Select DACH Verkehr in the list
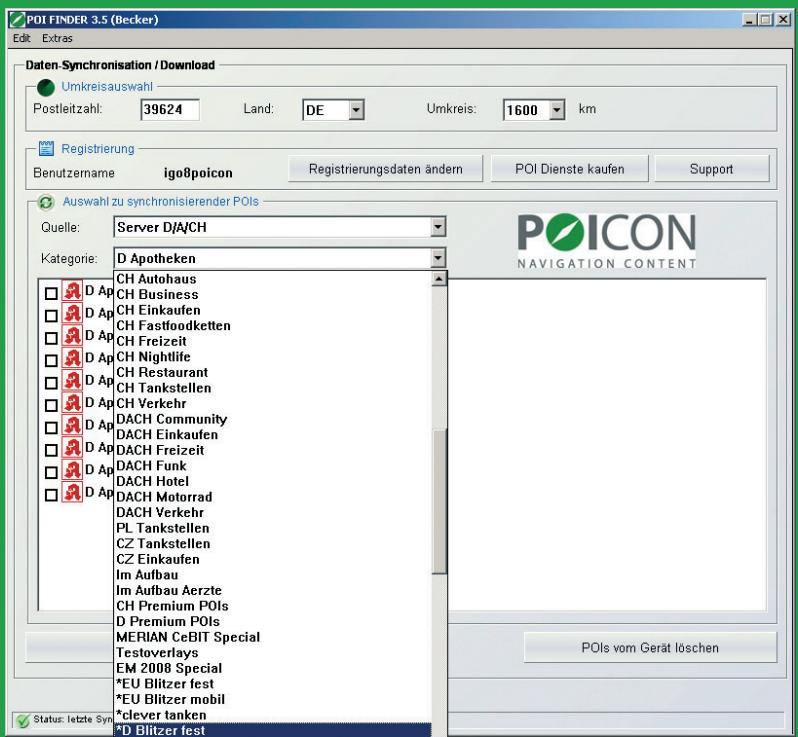This screenshot has width=798, height=737. pyautogui.click(x=273, y=513)
